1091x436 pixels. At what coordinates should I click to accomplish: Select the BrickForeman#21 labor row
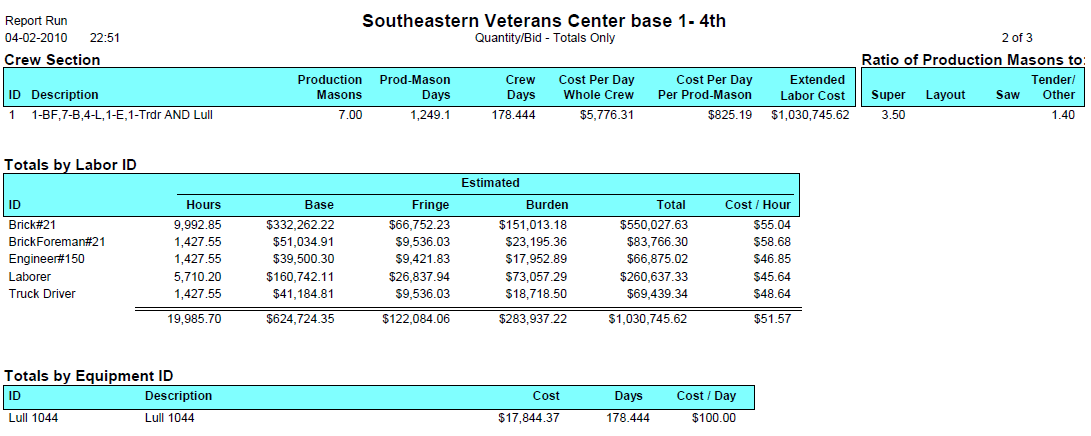pyautogui.click(x=57, y=242)
